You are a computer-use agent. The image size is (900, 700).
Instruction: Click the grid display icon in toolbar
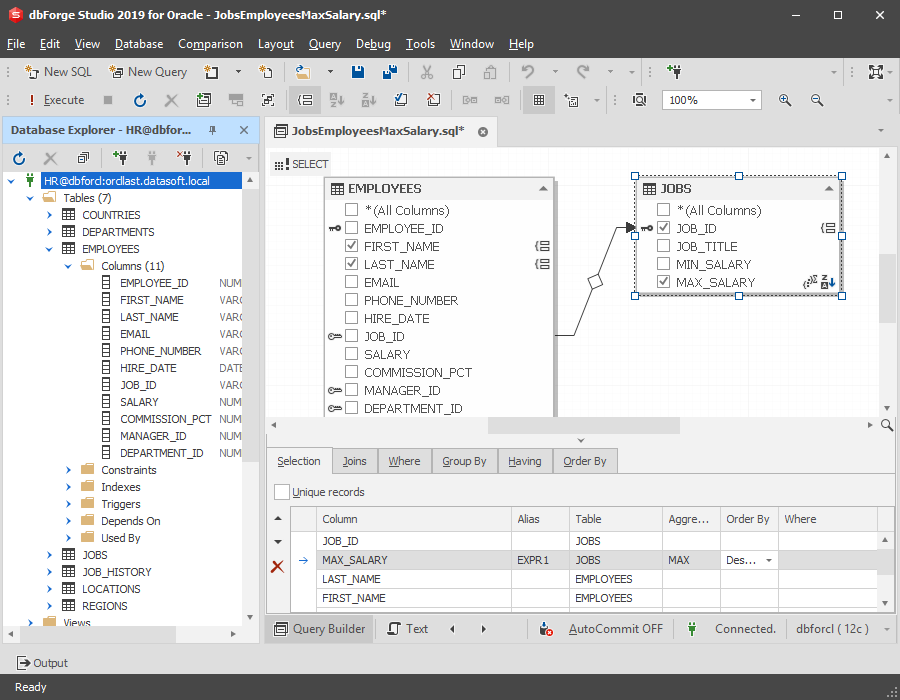tap(538, 100)
